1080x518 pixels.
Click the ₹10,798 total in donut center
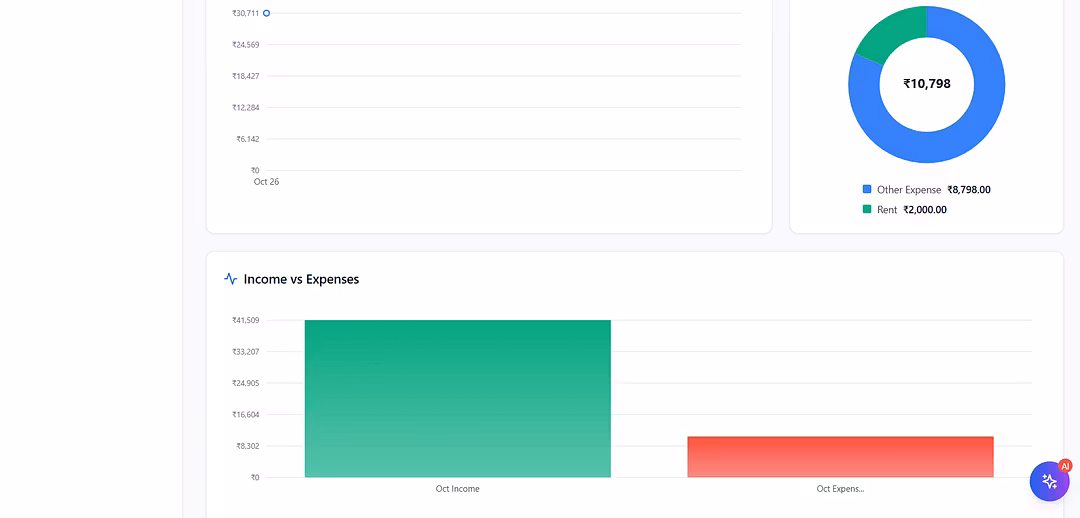pos(927,84)
